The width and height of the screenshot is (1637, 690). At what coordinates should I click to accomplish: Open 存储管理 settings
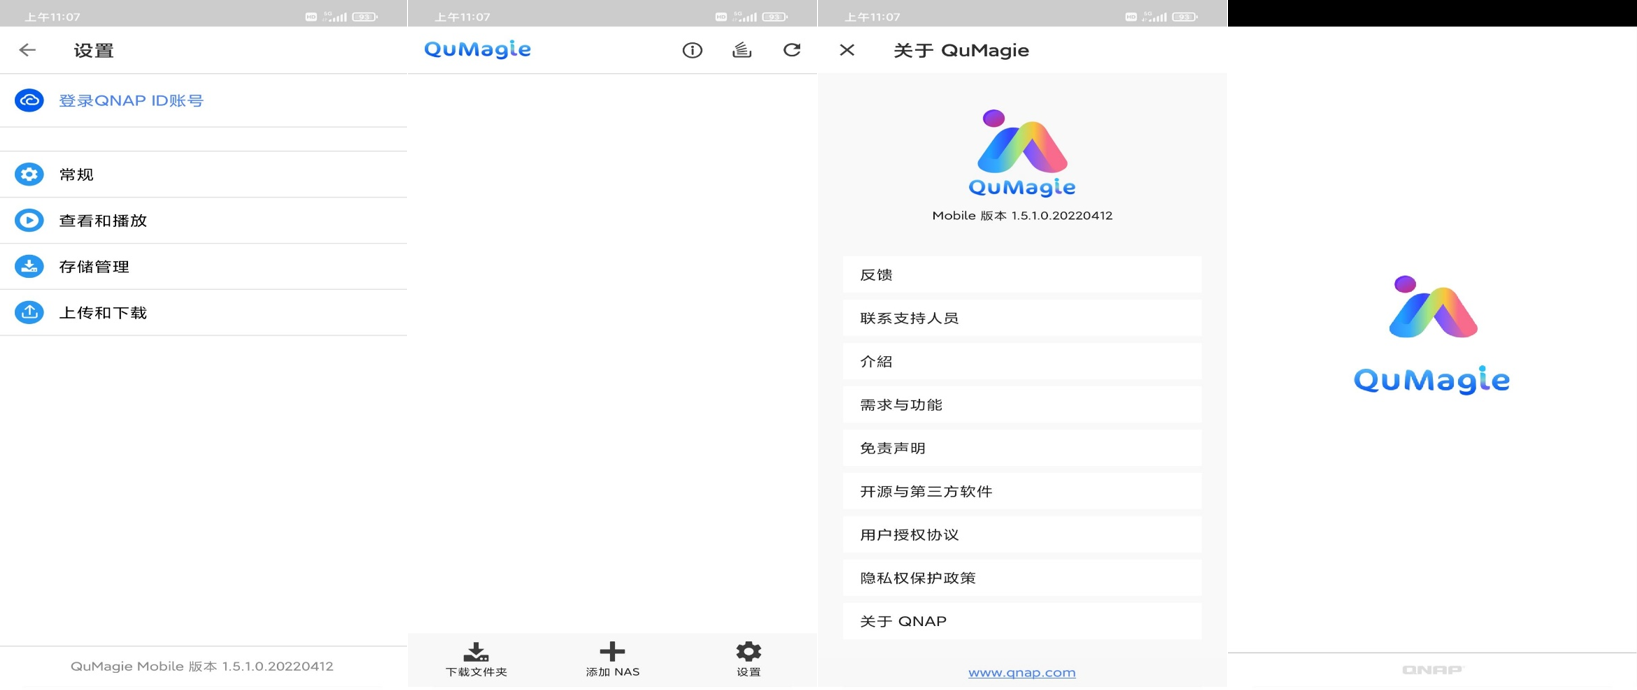[x=203, y=266]
